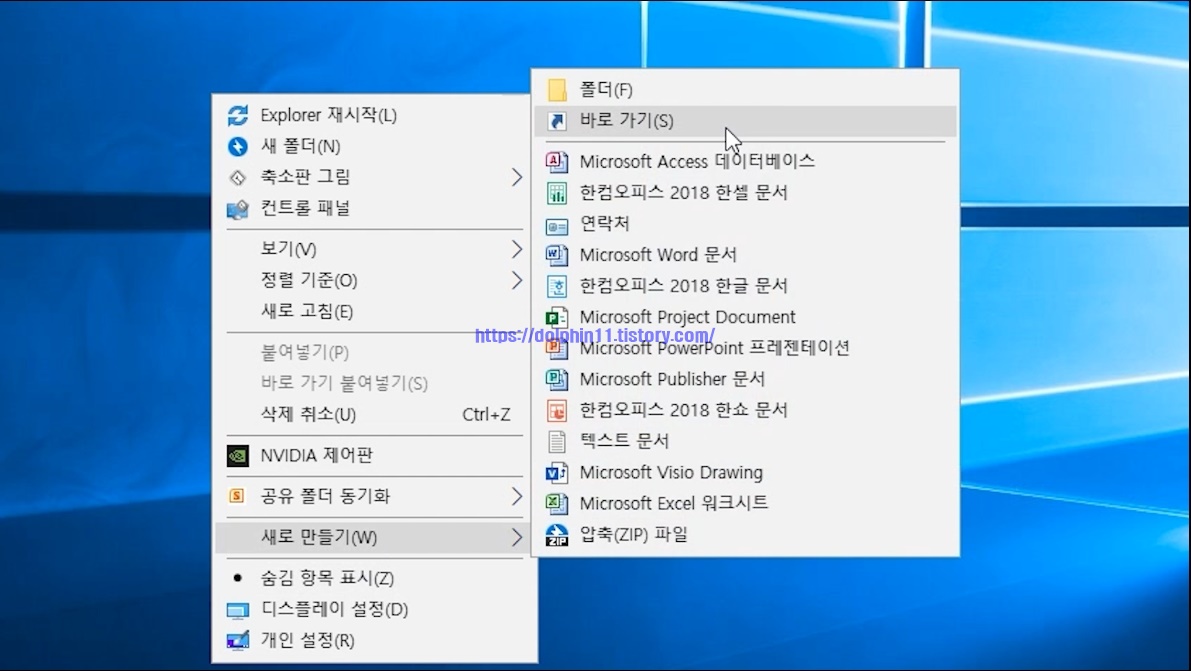Click the Microsoft Word document icon

coord(557,255)
